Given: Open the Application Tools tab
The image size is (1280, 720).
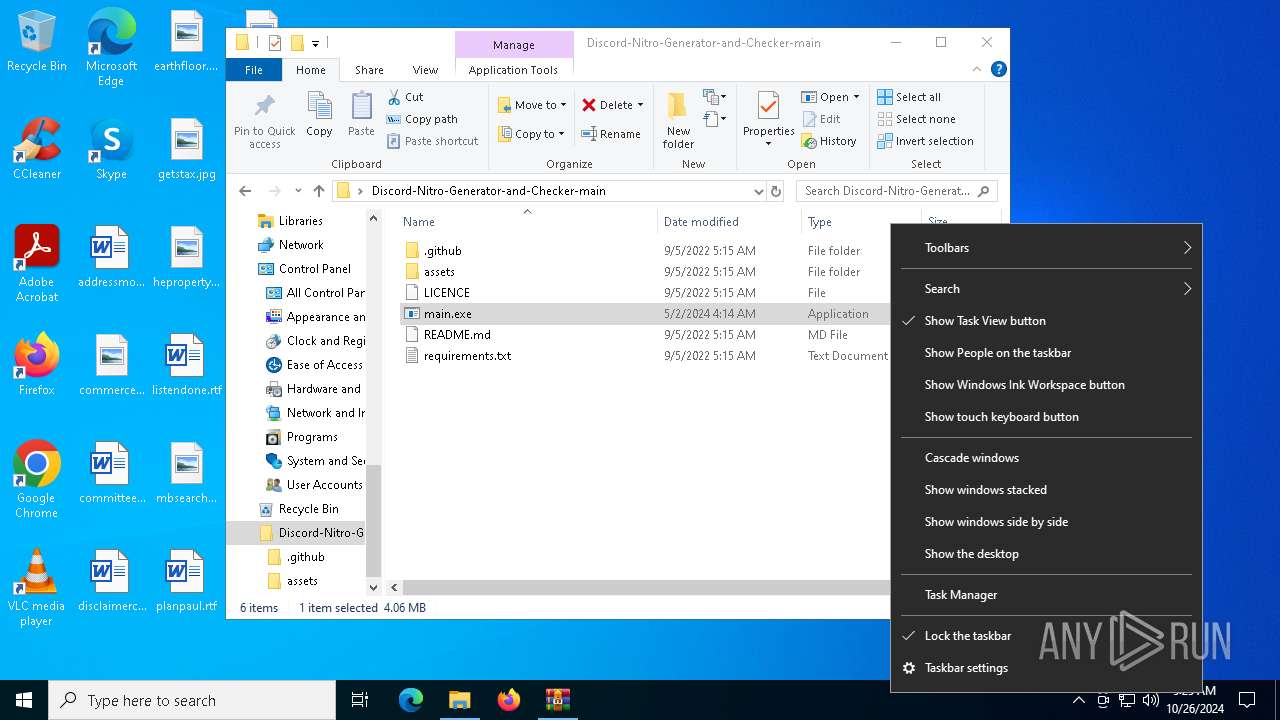Looking at the screenshot, I should 513,70.
